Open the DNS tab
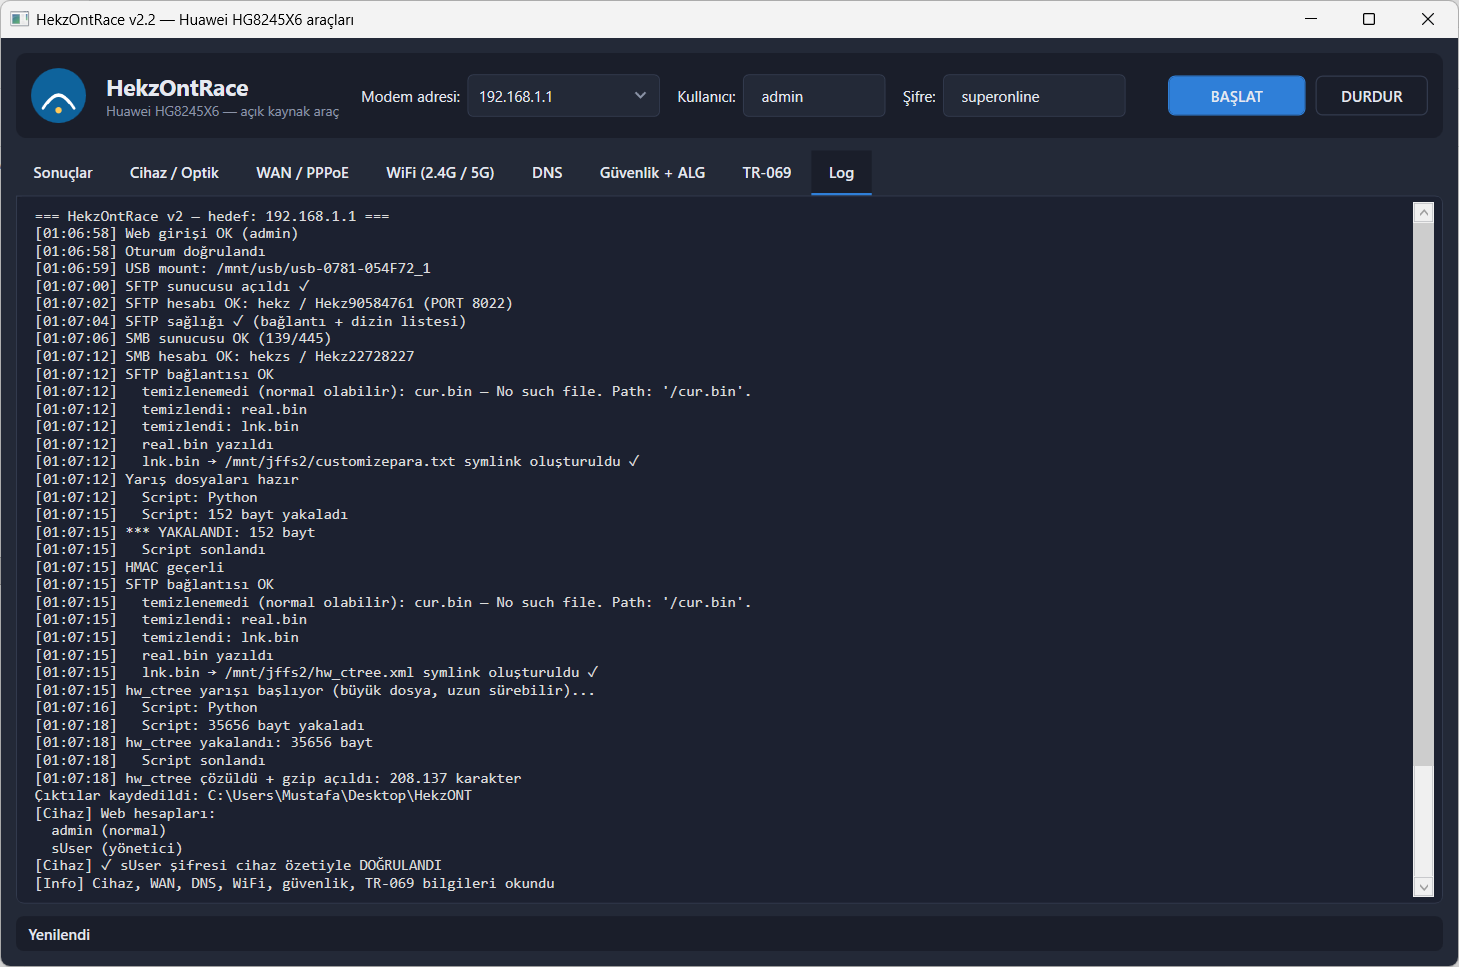Viewport: 1459px width, 967px height. click(x=547, y=173)
